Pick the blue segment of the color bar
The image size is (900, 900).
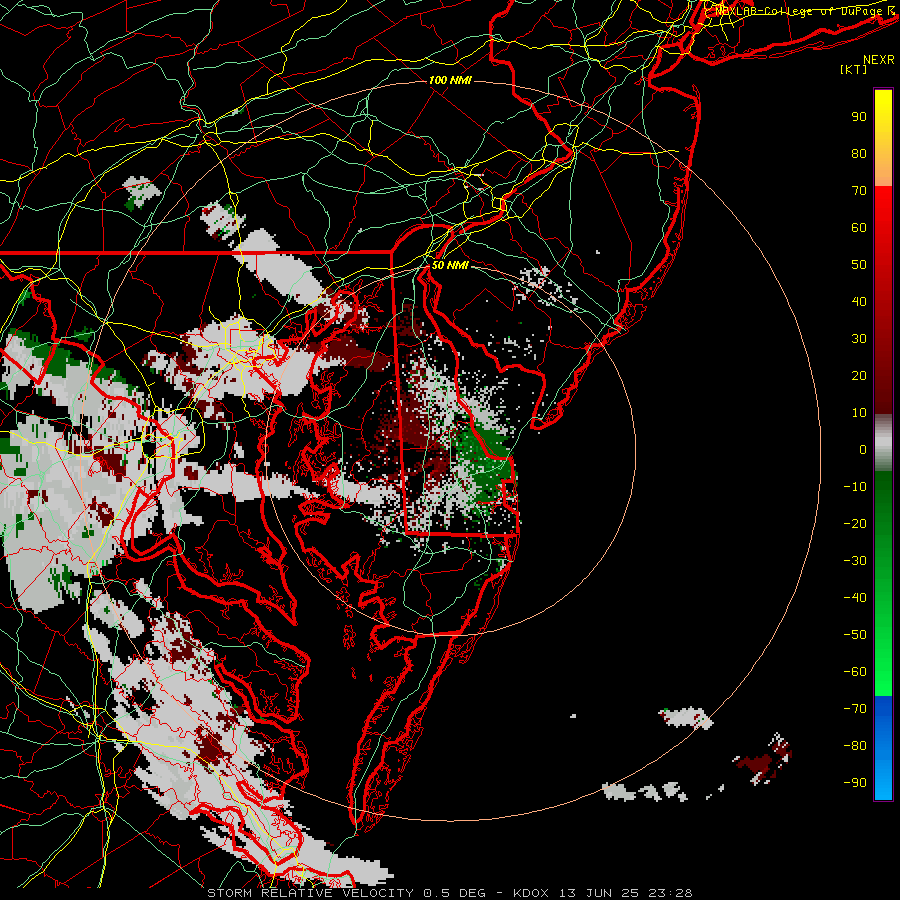pos(883,748)
